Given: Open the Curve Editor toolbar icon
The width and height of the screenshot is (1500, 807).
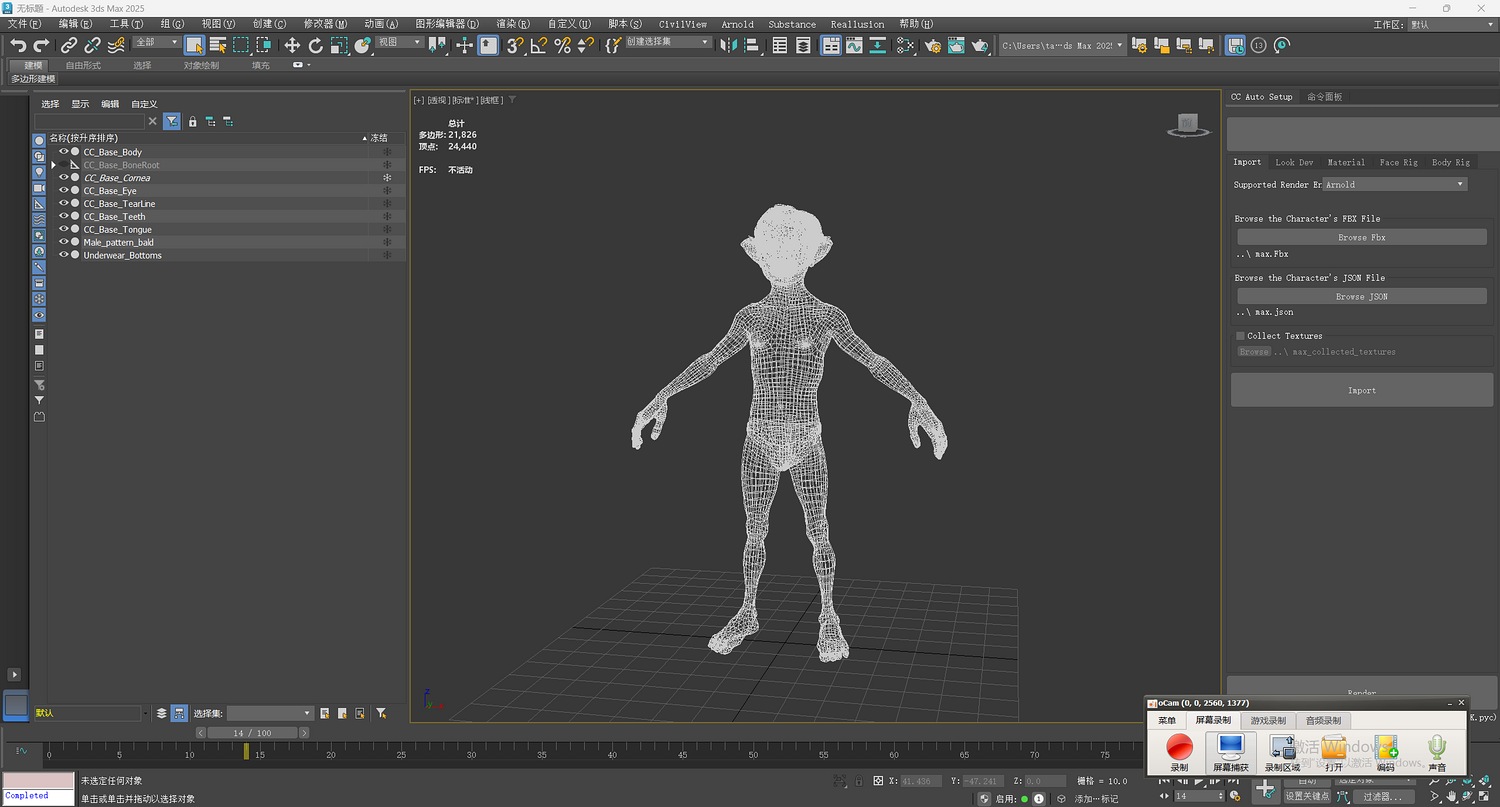Looking at the screenshot, I should pyautogui.click(x=854, y=45).
